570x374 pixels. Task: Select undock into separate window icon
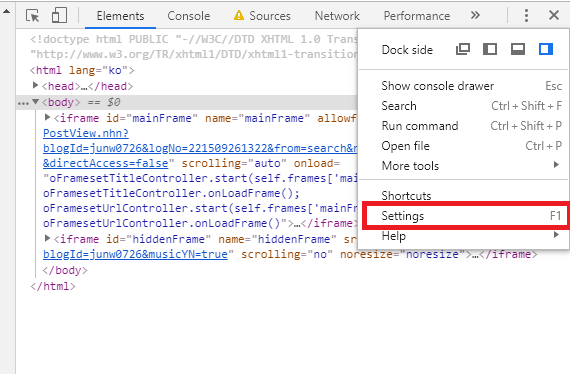click(x=463, y=49)
